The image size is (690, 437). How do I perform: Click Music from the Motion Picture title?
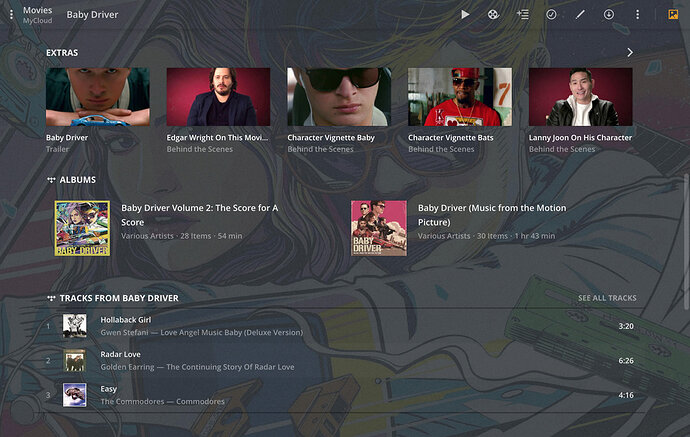point(492,215)
